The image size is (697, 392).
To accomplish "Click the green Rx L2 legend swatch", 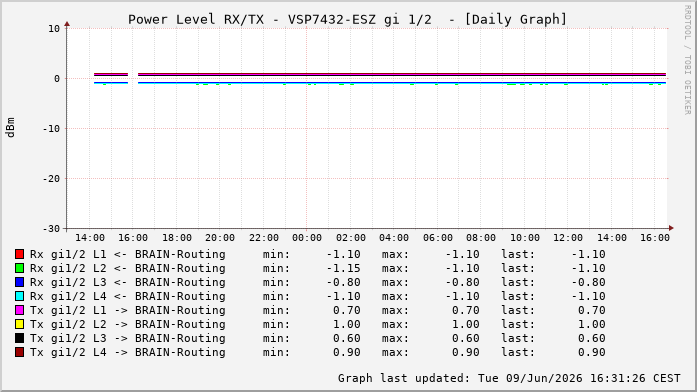I will click(19, 268).
